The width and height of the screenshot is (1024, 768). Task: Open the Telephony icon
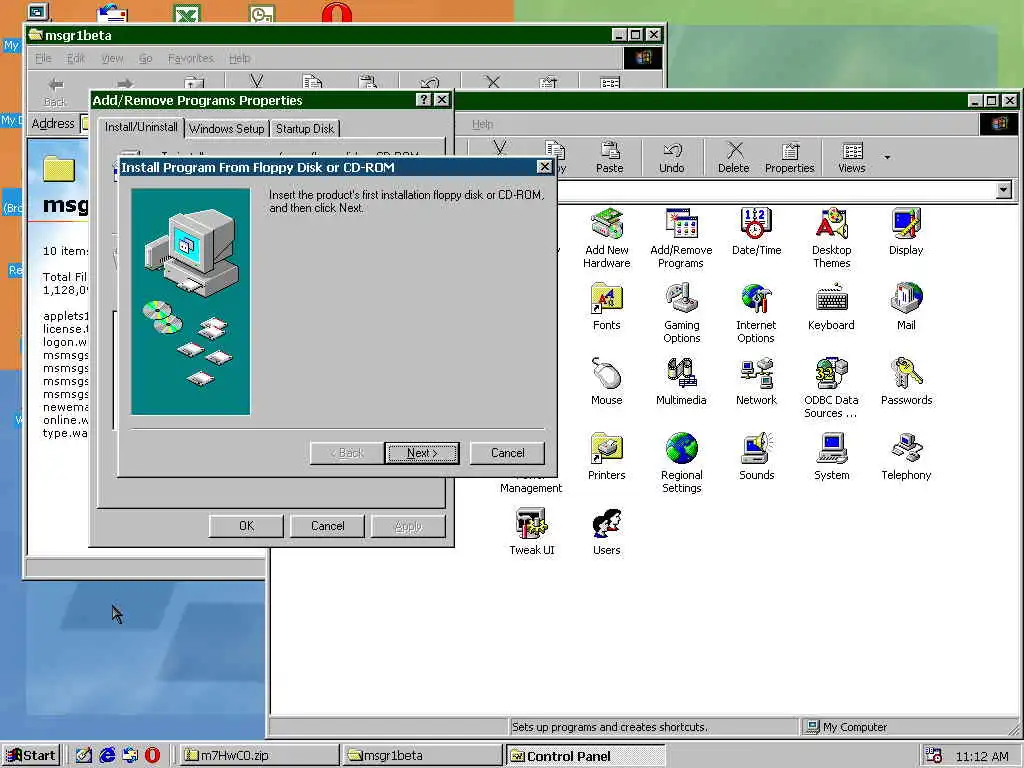click(x=906, y=456)
